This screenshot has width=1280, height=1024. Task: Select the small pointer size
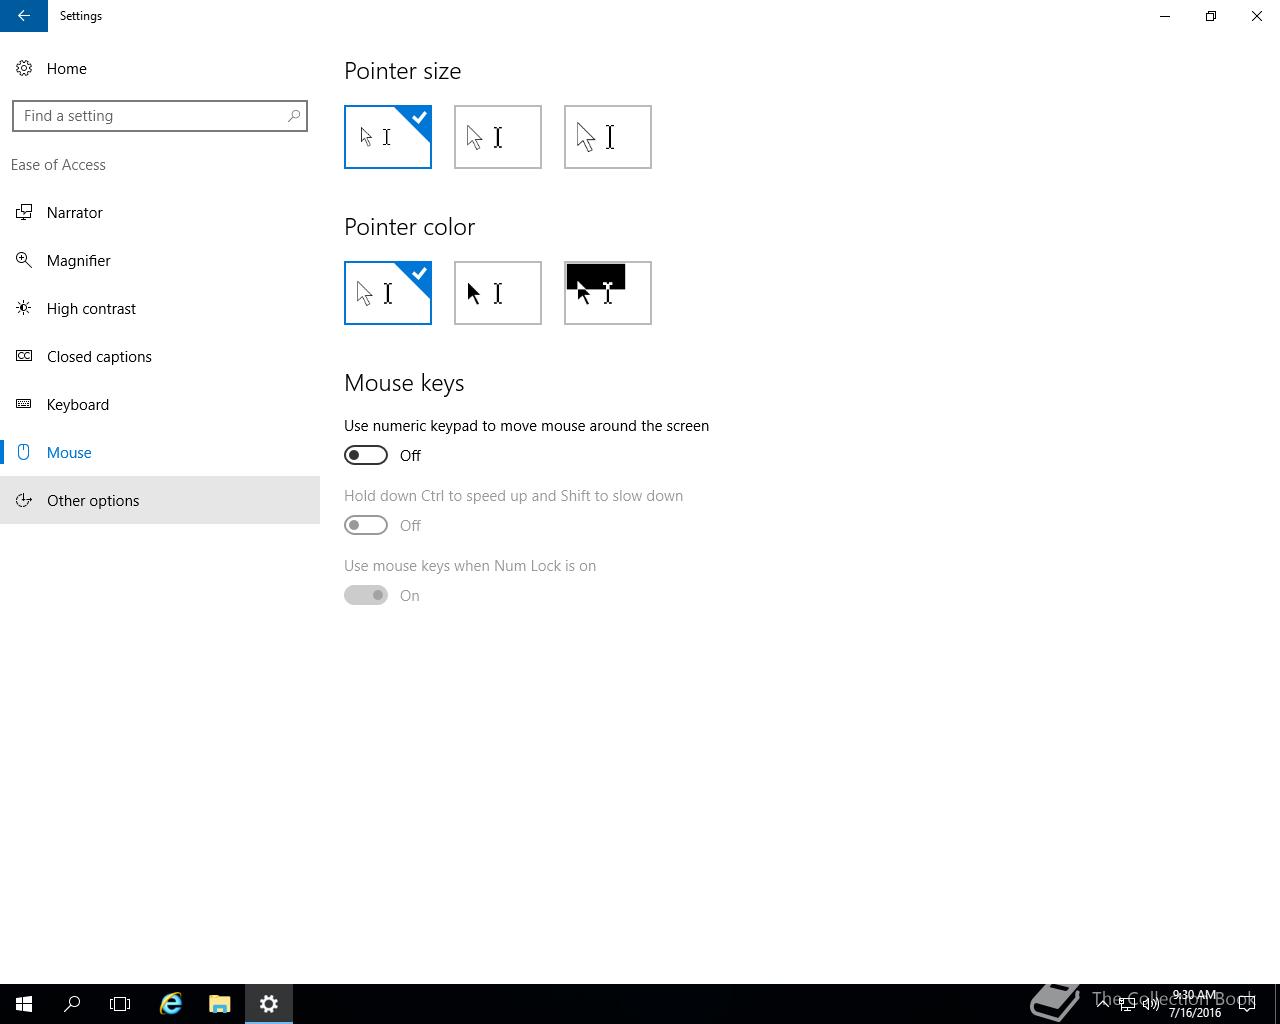[388, 137]
